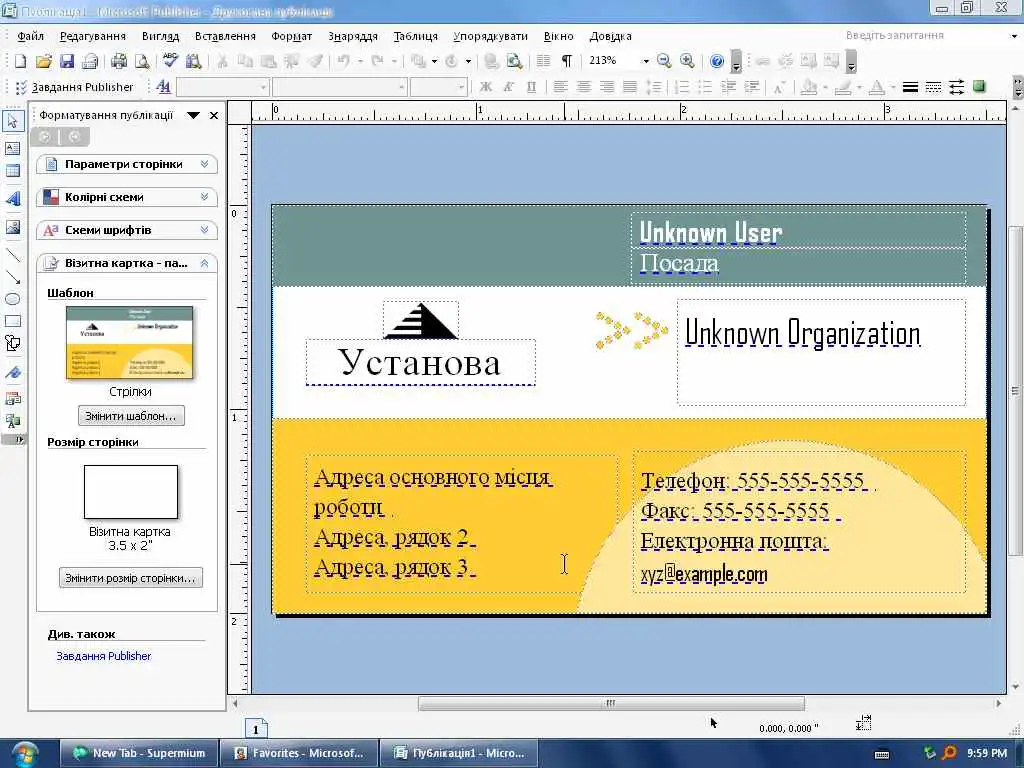Toggle special characters pilcrow icon
This screenshot has height=768, width=1024.
567,61
